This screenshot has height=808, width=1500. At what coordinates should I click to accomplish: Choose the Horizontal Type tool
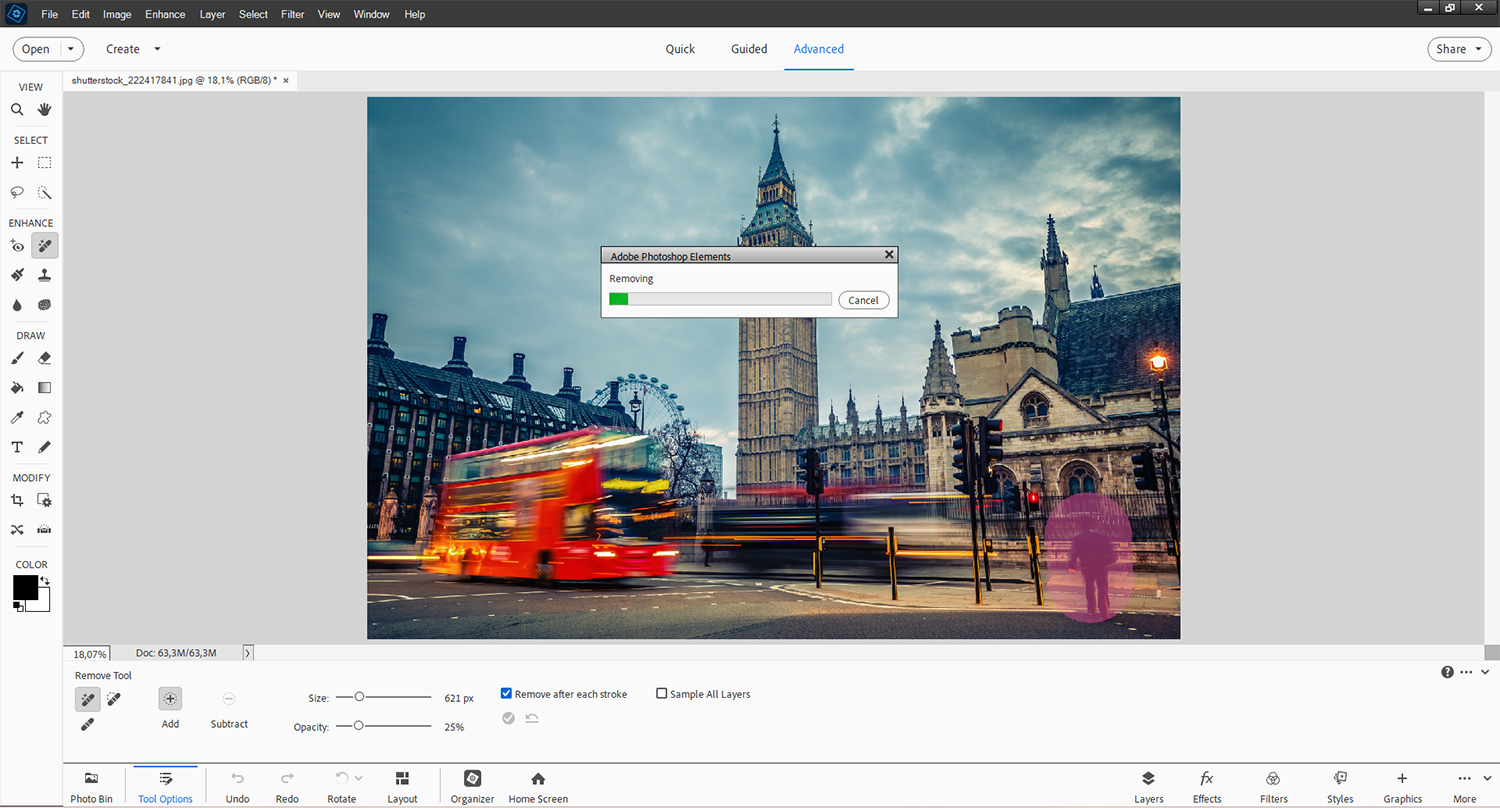17,447
